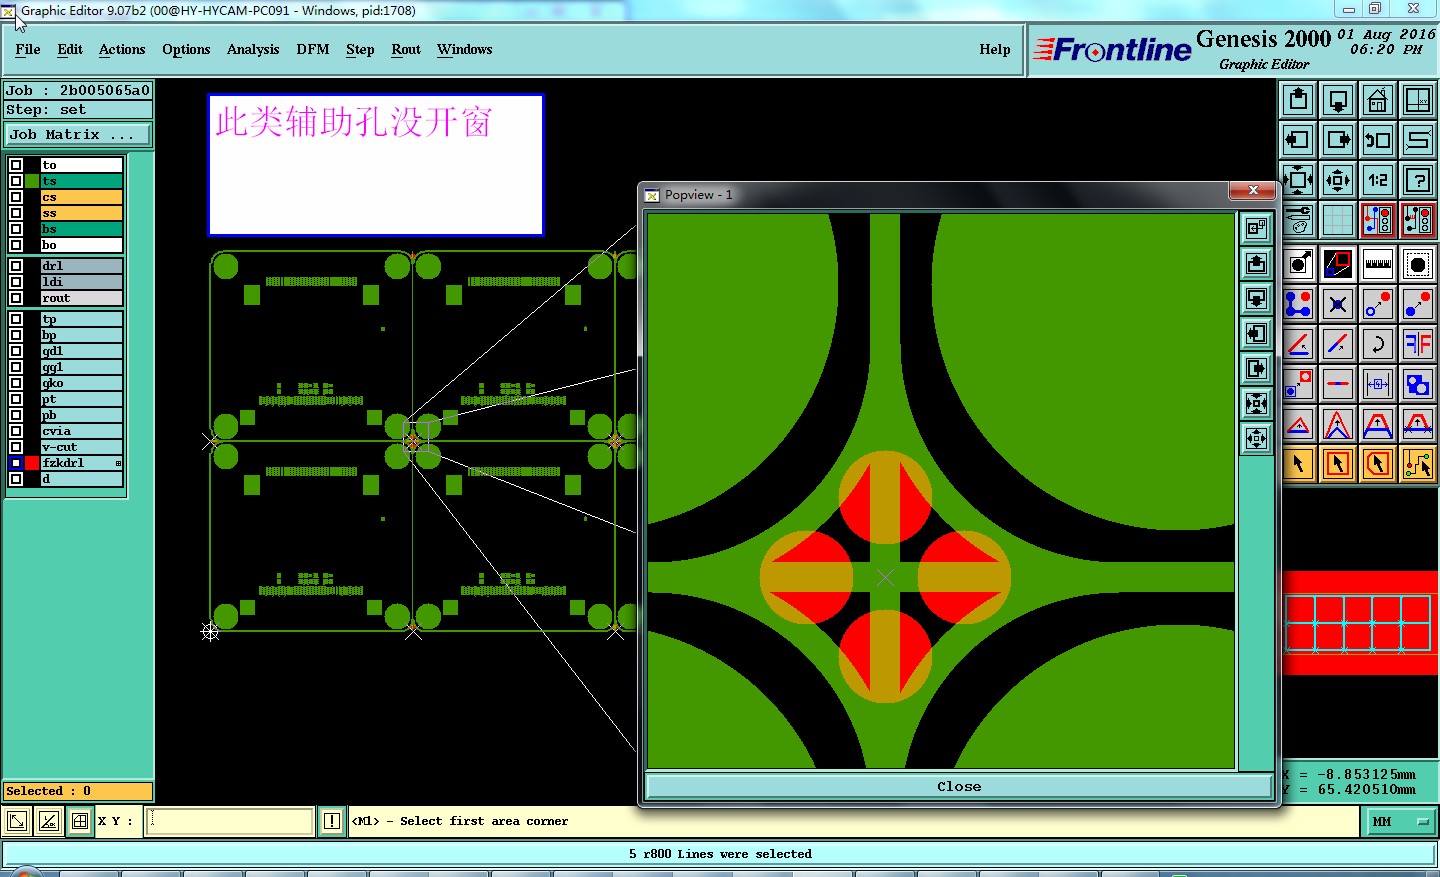Click the rotate circular arrow icon
Viewport: 1440px width, 877px height.
1378,344
